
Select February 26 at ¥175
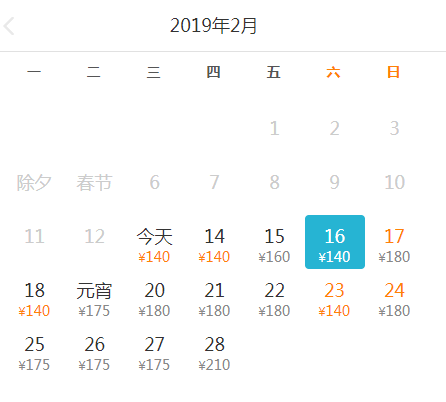tap(94, 350)
